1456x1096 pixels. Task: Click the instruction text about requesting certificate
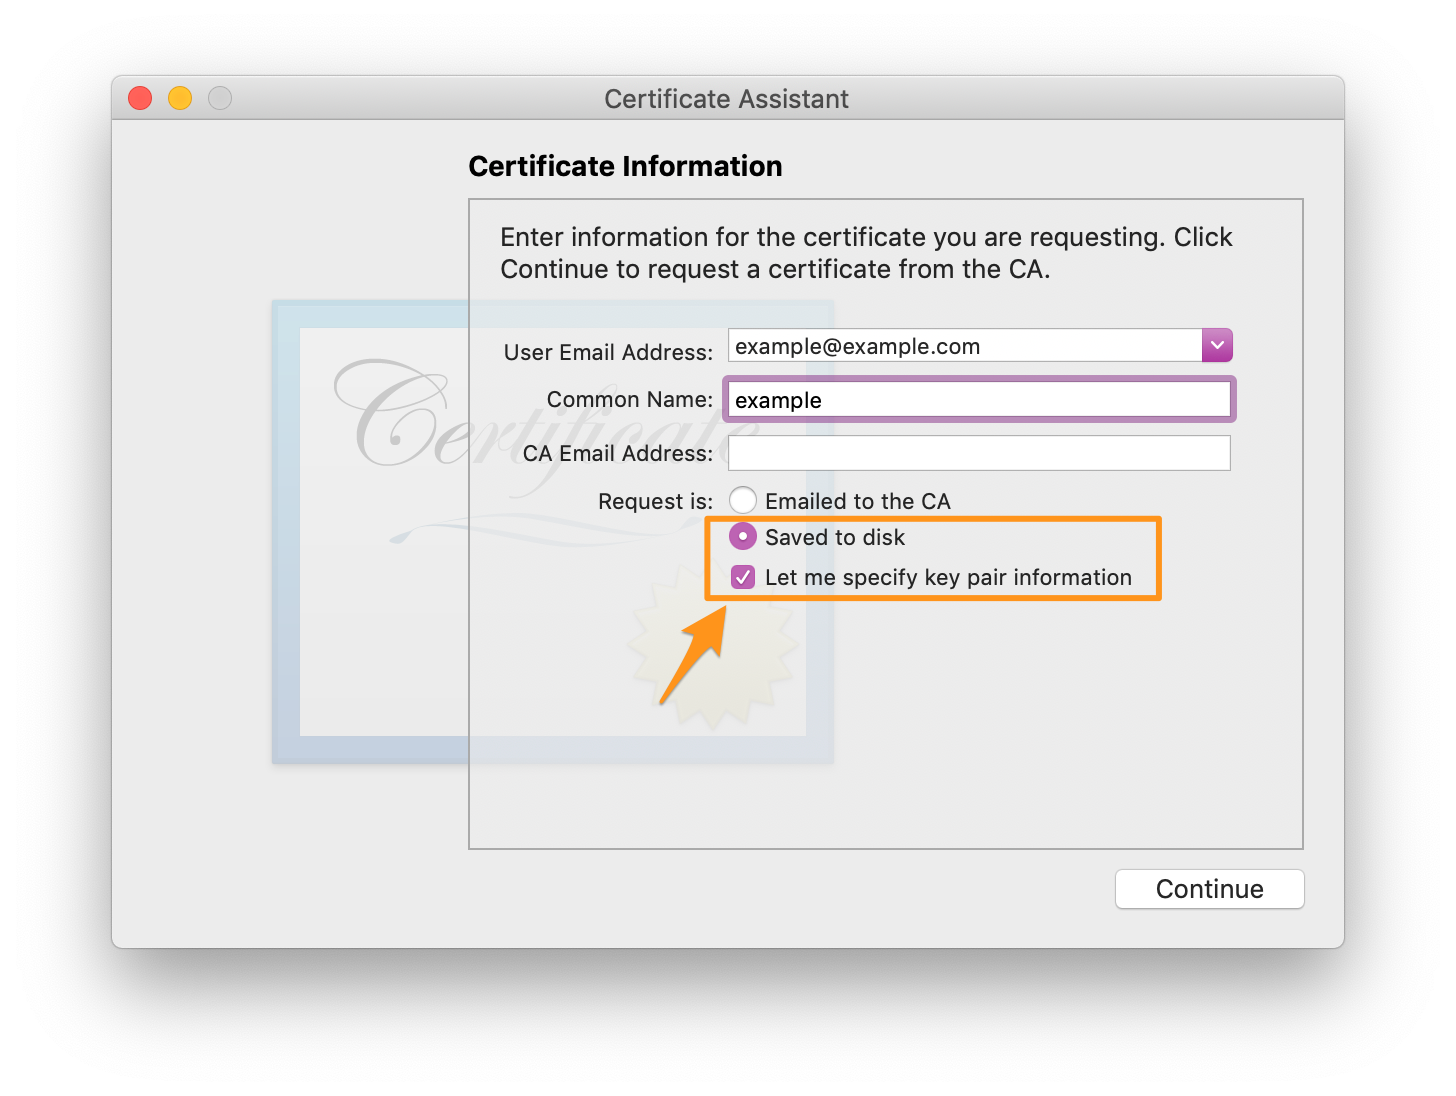click(866, 253)
